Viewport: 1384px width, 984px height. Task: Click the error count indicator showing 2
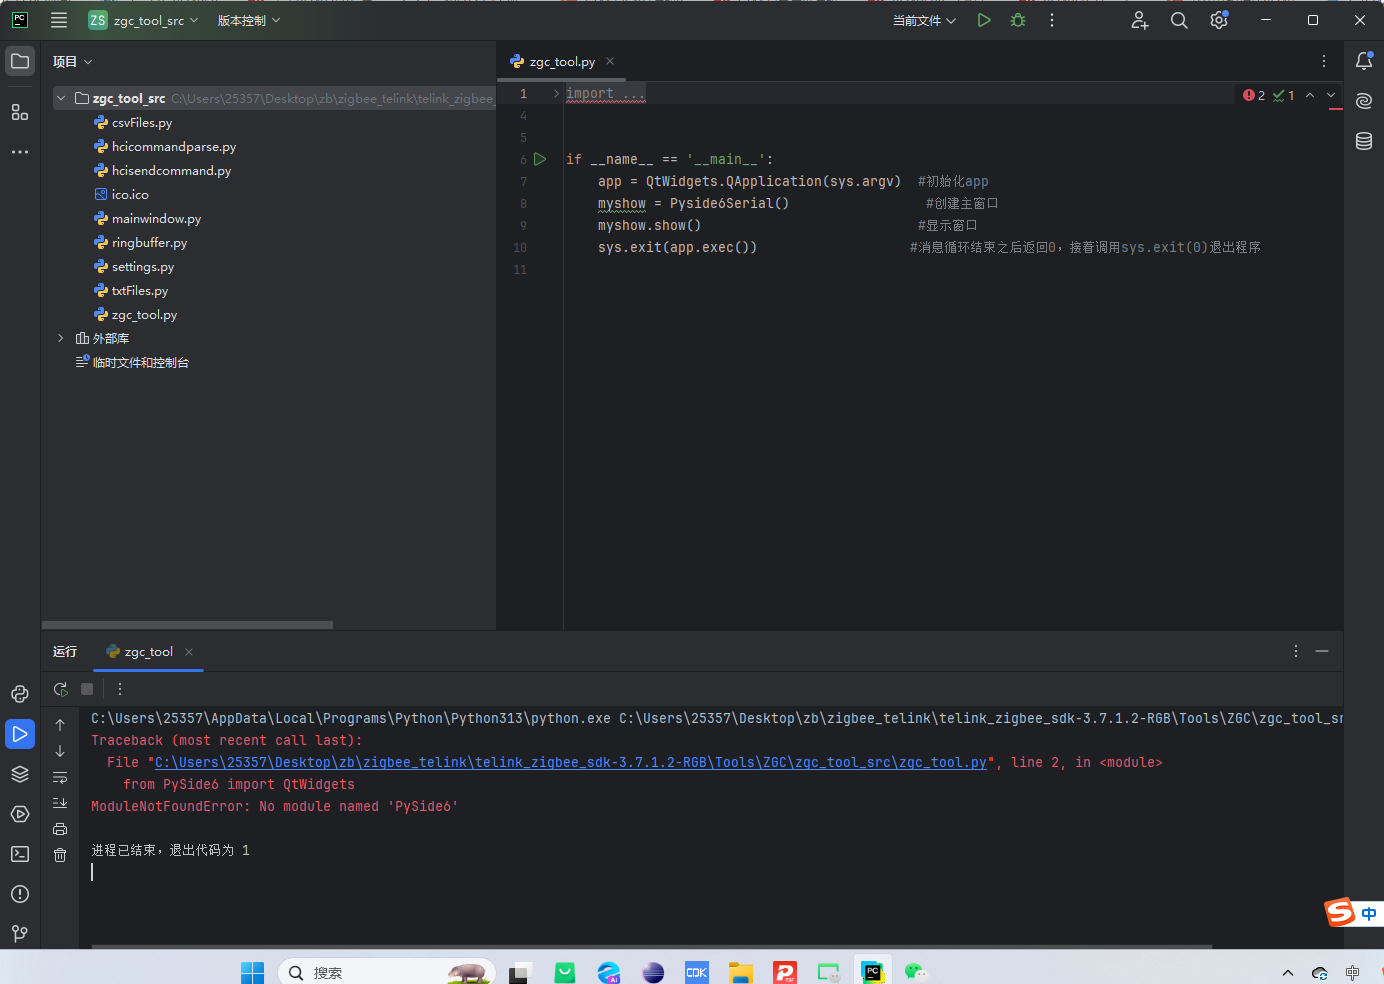pos(1254,95)
